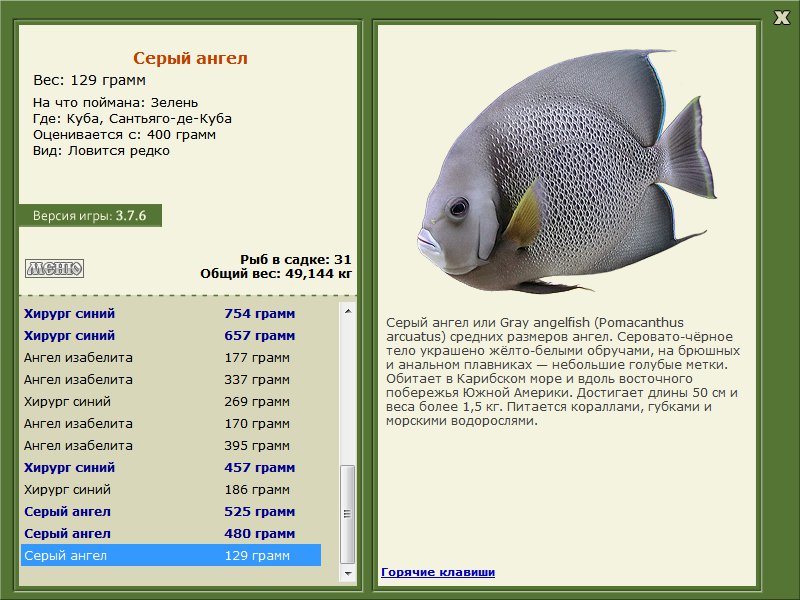Select Ангел изабелита 177 грамм row

(x=170, y=358)
